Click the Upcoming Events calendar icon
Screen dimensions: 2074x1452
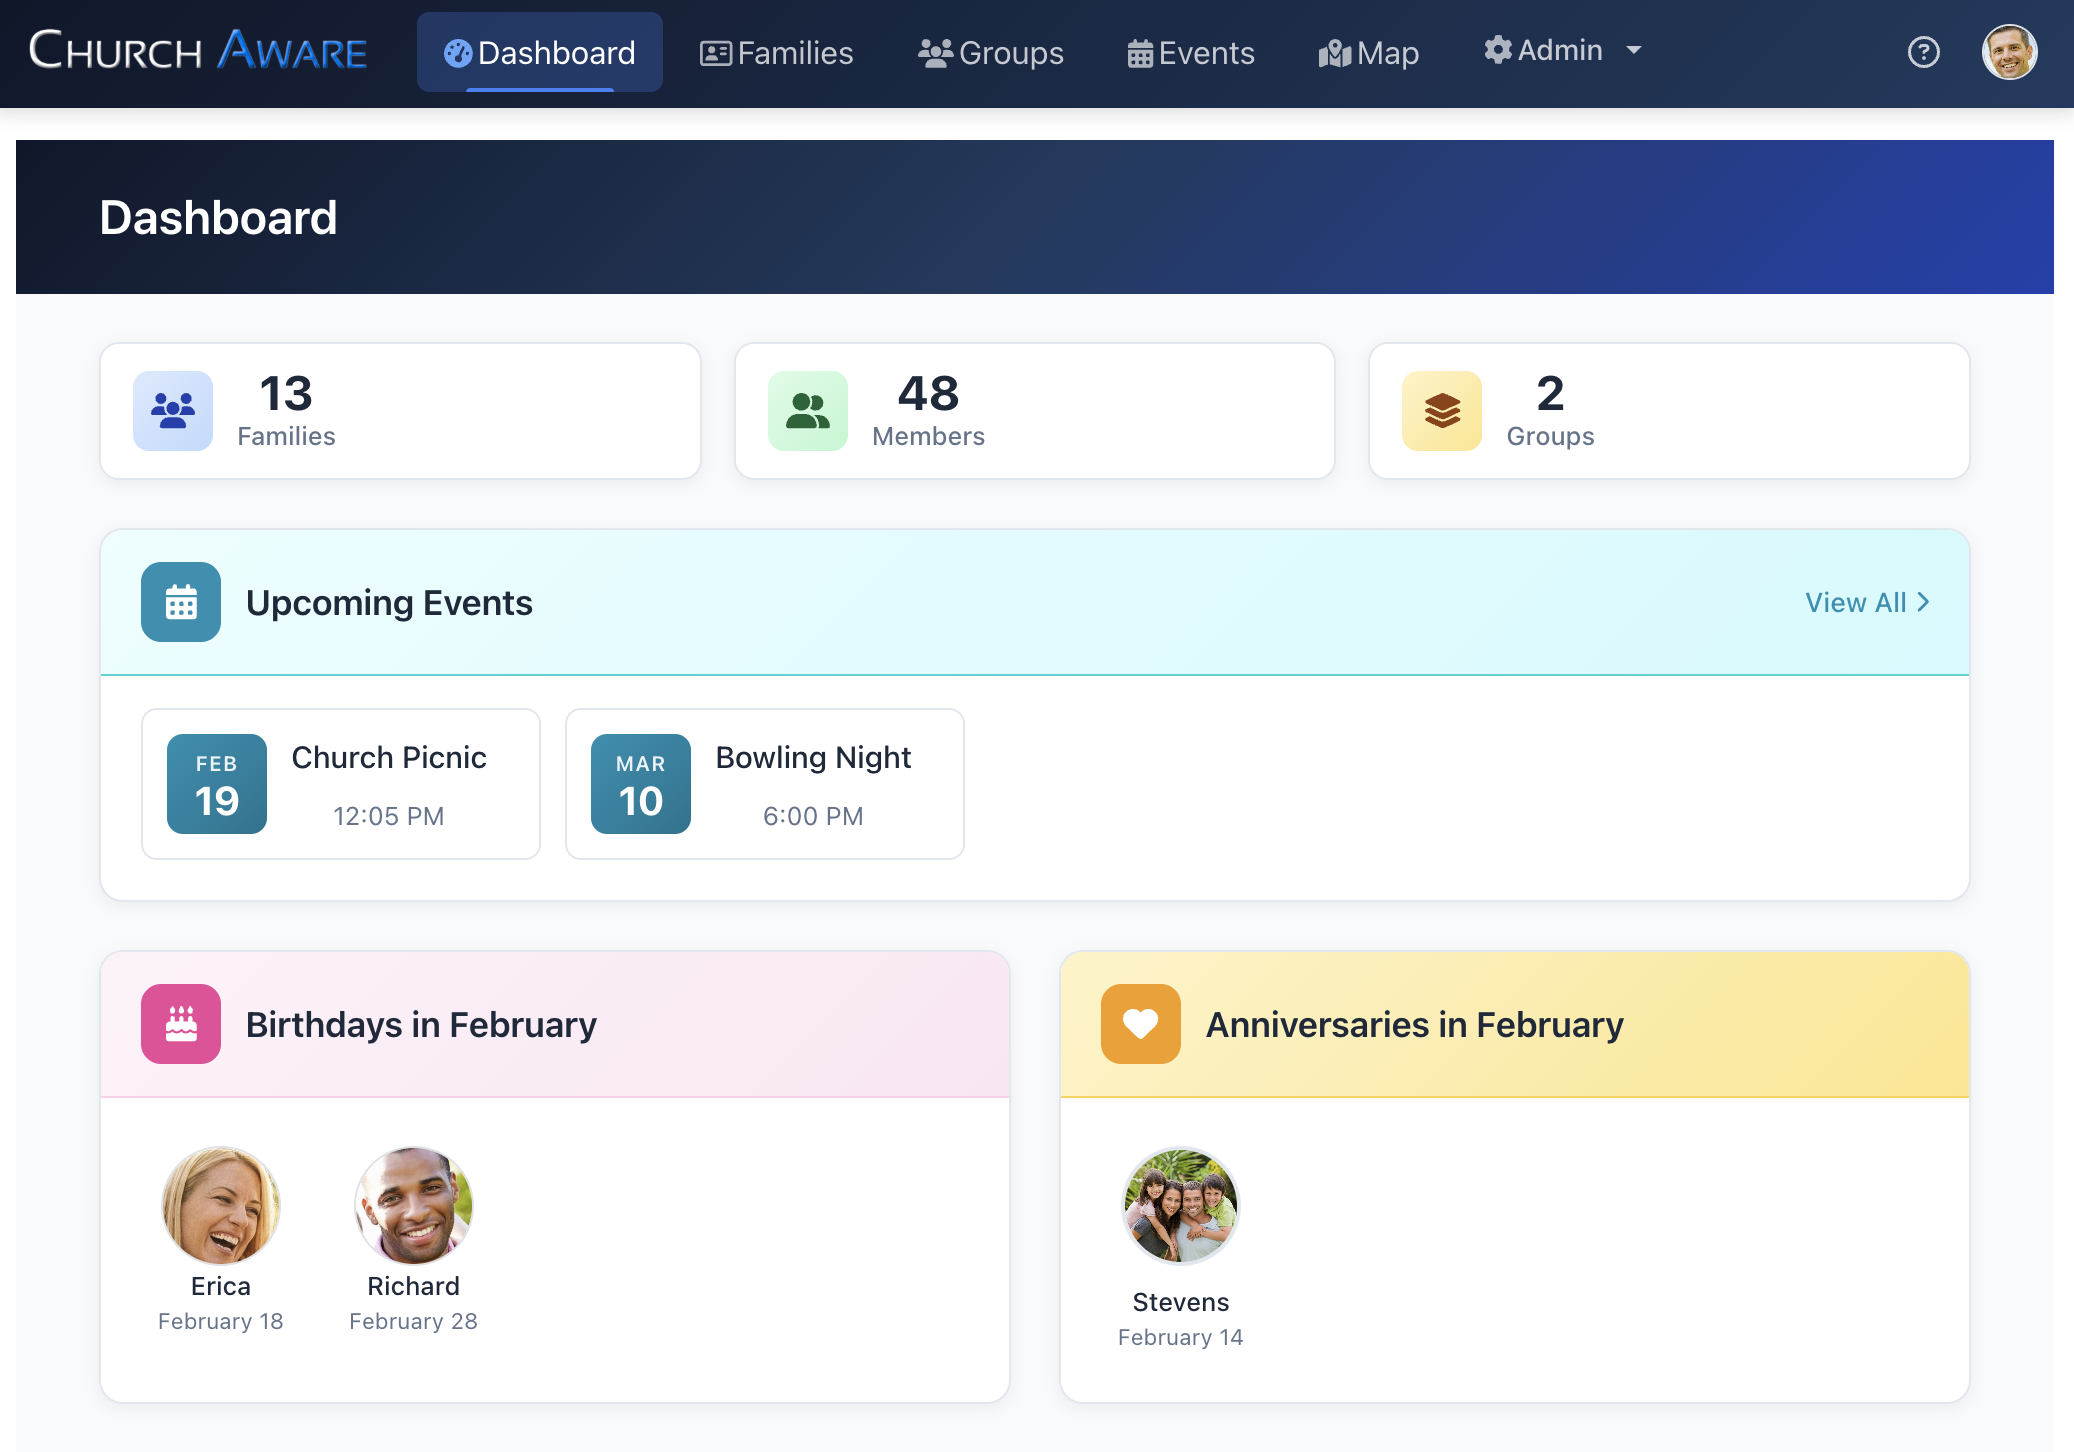pos(181,602)
